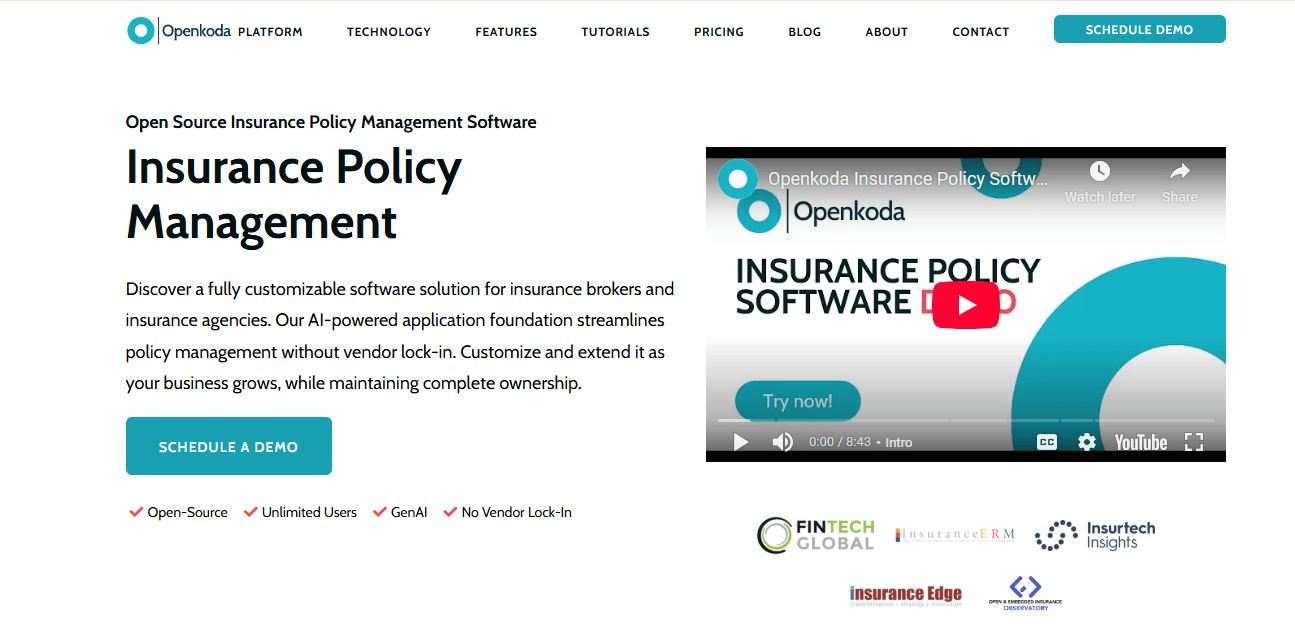Open video settings gear
This screenshot has width=1295, height=624.
[1087, 442]
